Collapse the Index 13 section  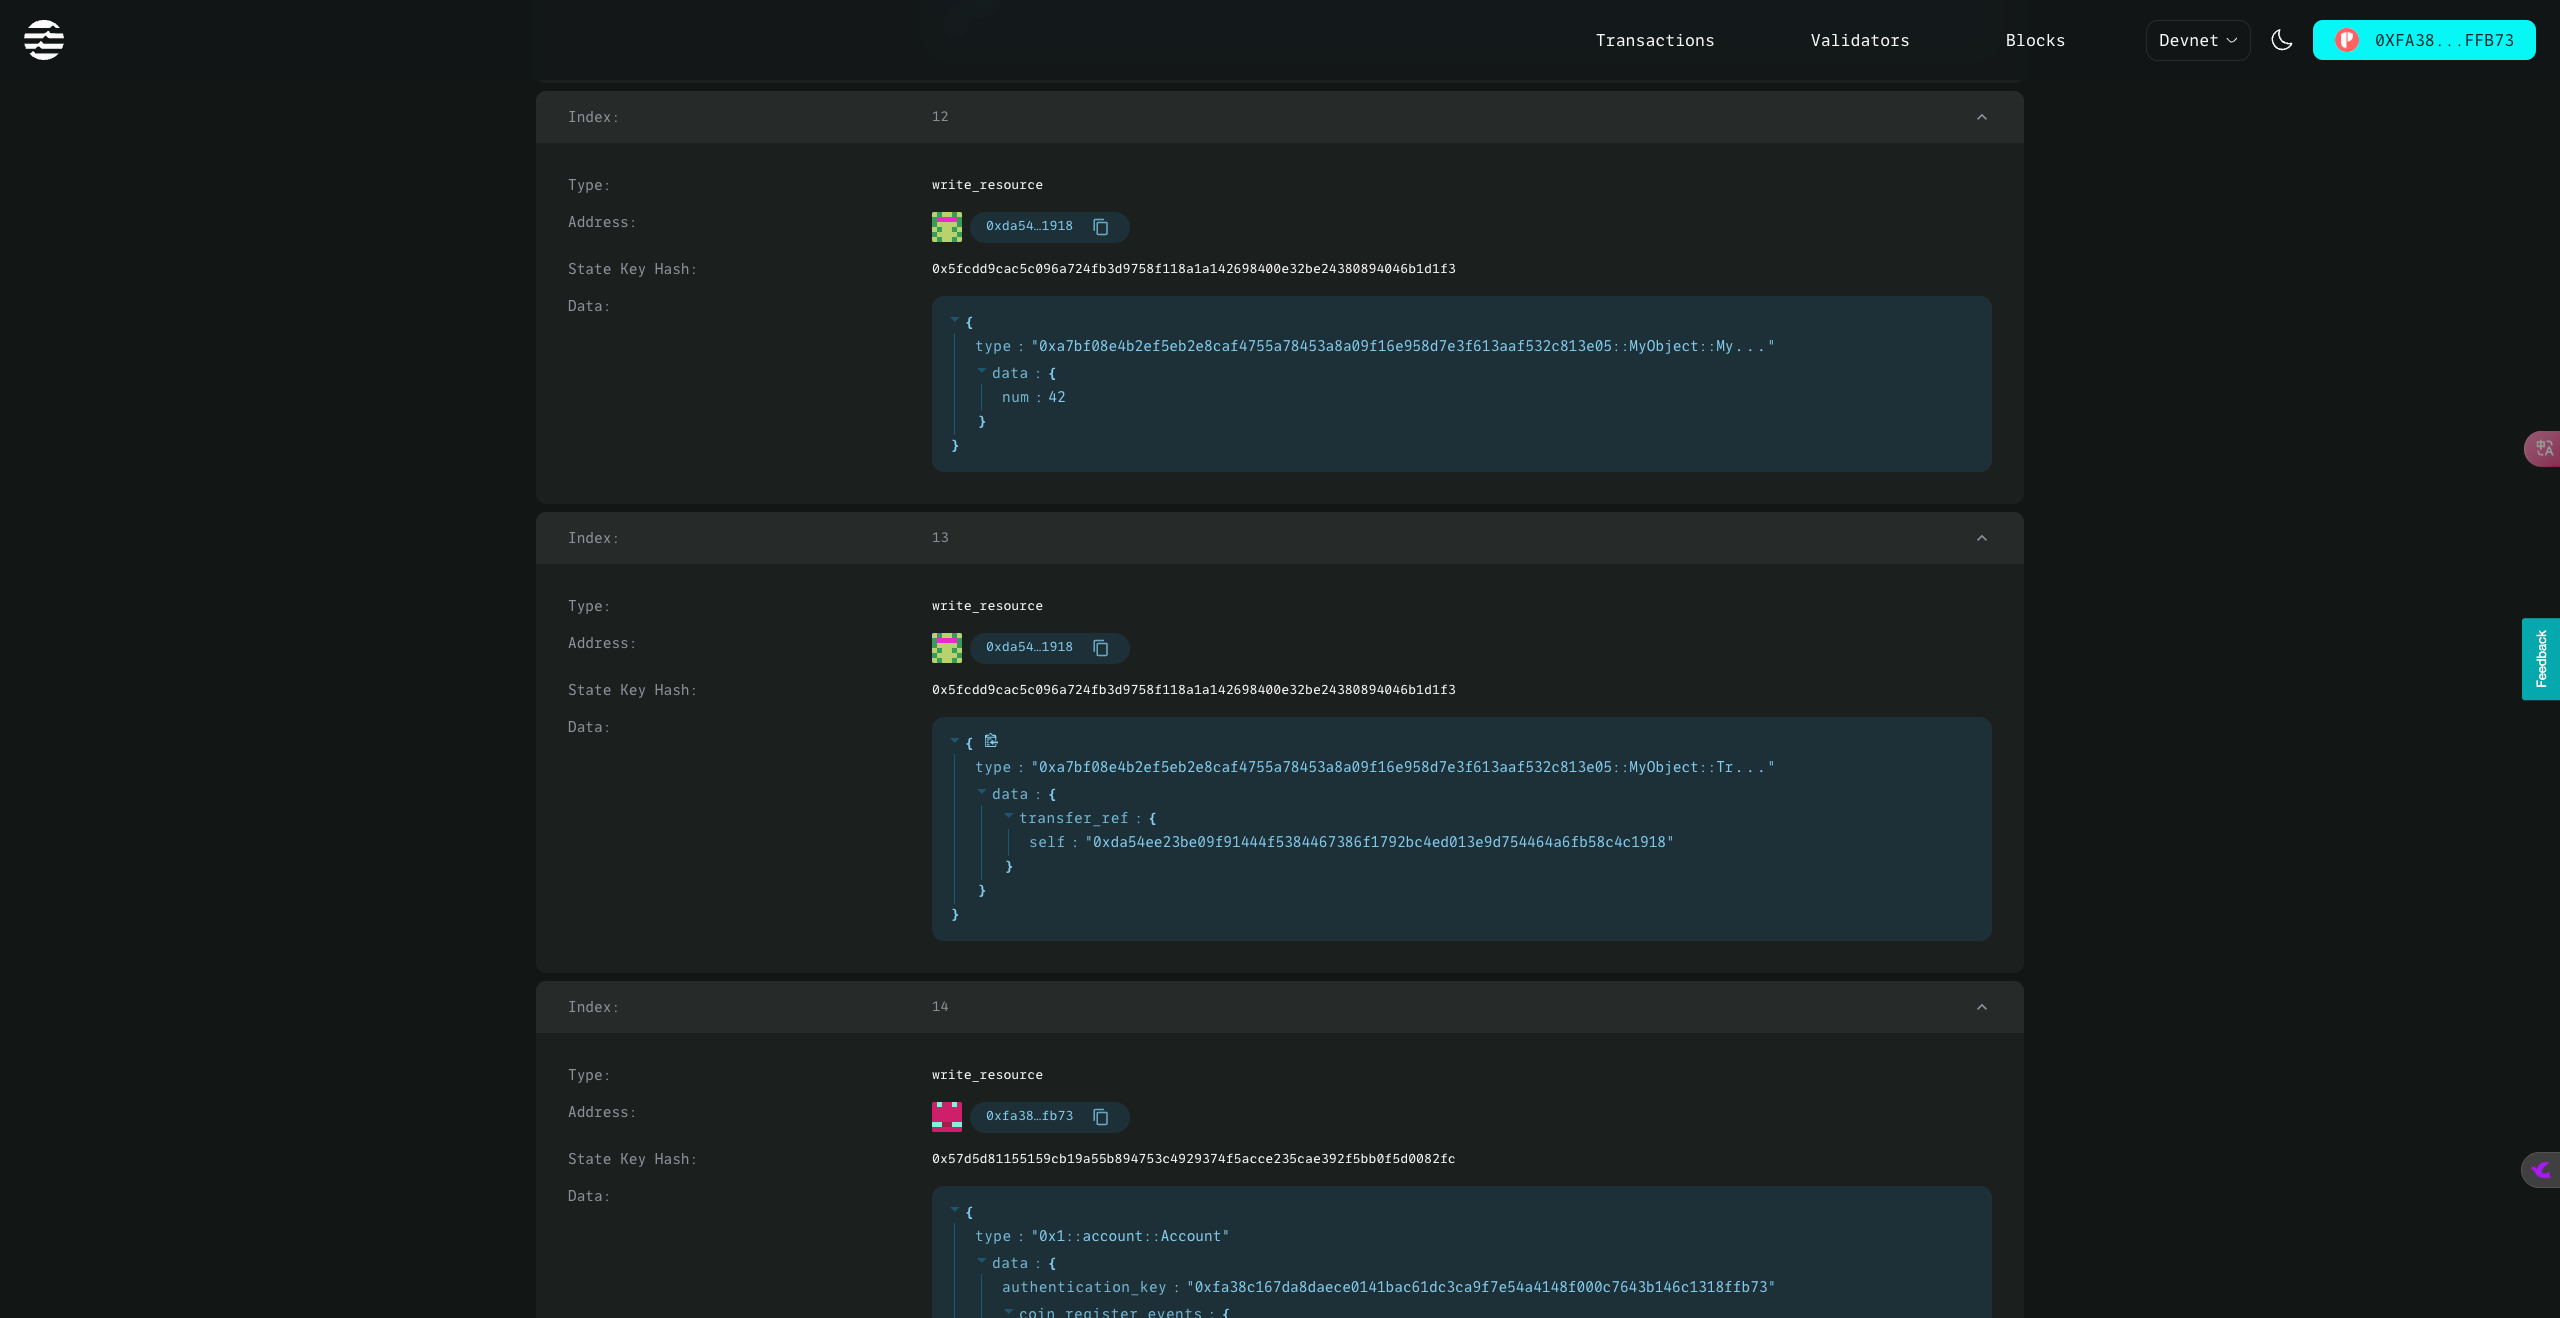[x=1982, y=538]
